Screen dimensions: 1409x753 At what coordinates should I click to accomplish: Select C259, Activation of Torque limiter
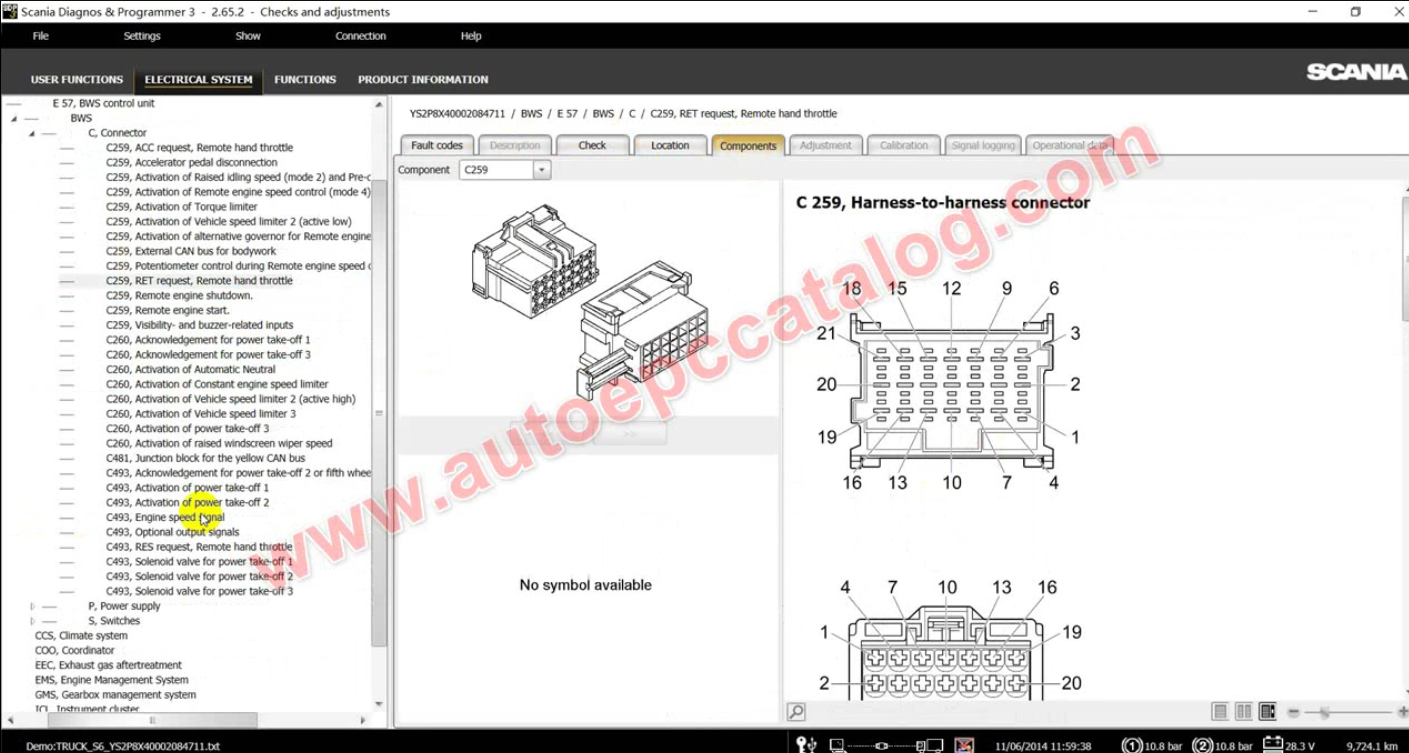pos(182,207)
